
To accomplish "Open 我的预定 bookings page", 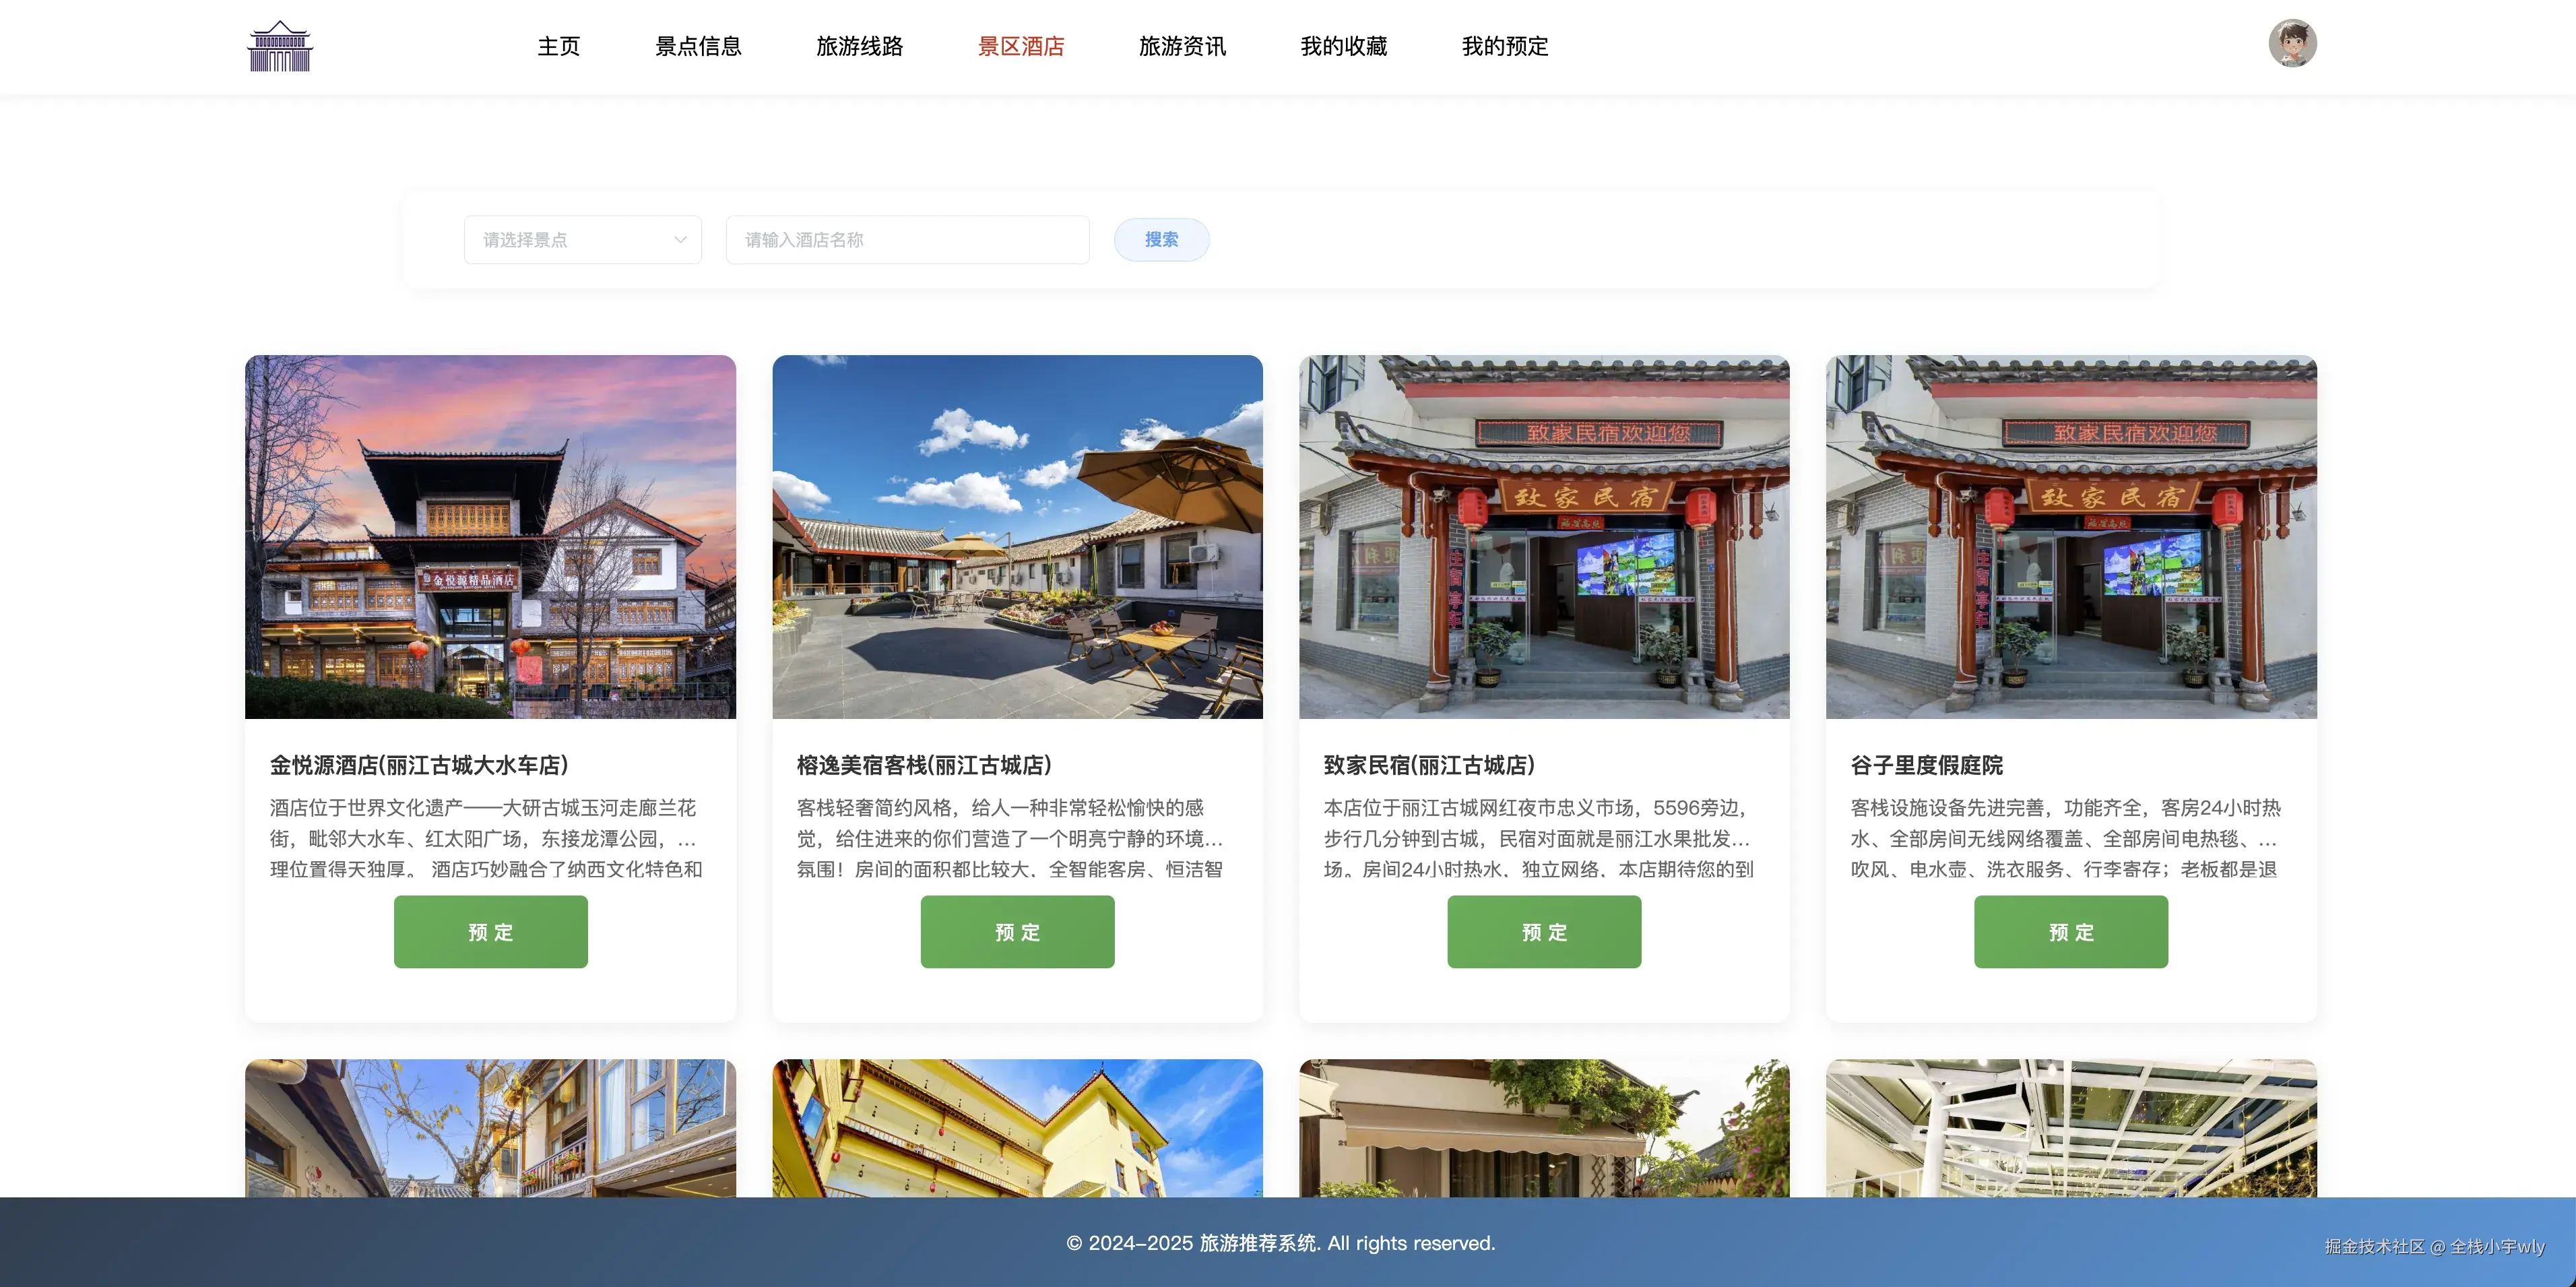I will [x=1504, y=46].
